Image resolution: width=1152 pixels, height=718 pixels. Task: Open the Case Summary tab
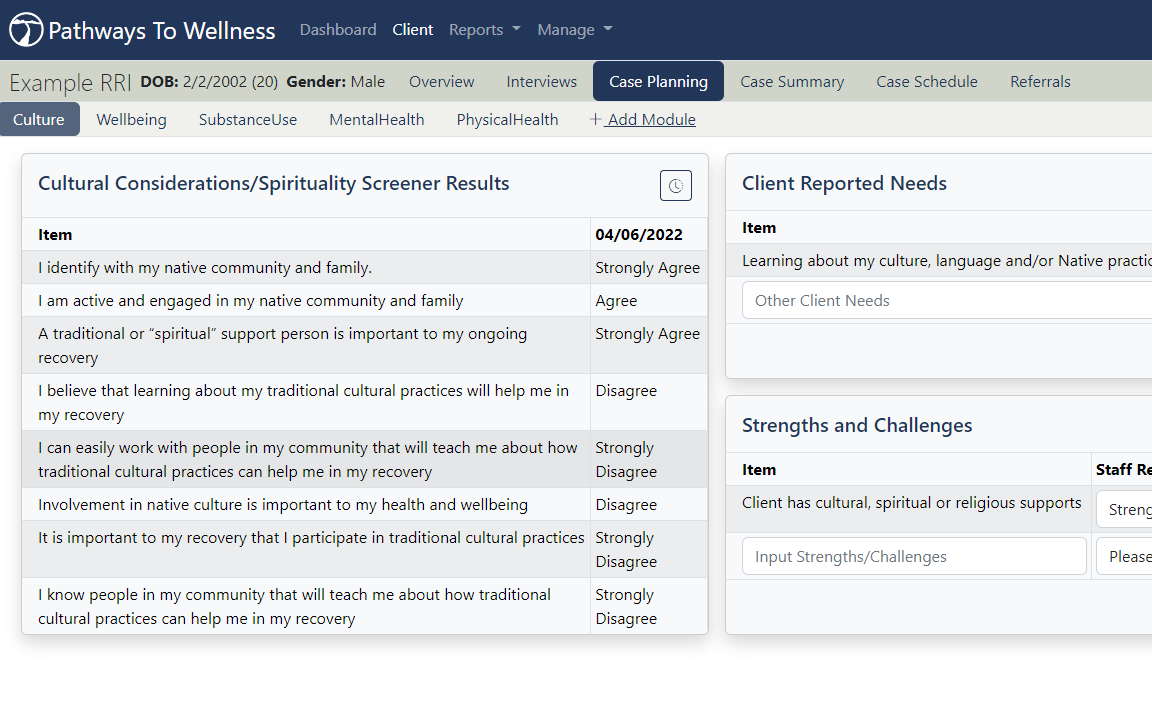tap(792, 82)
